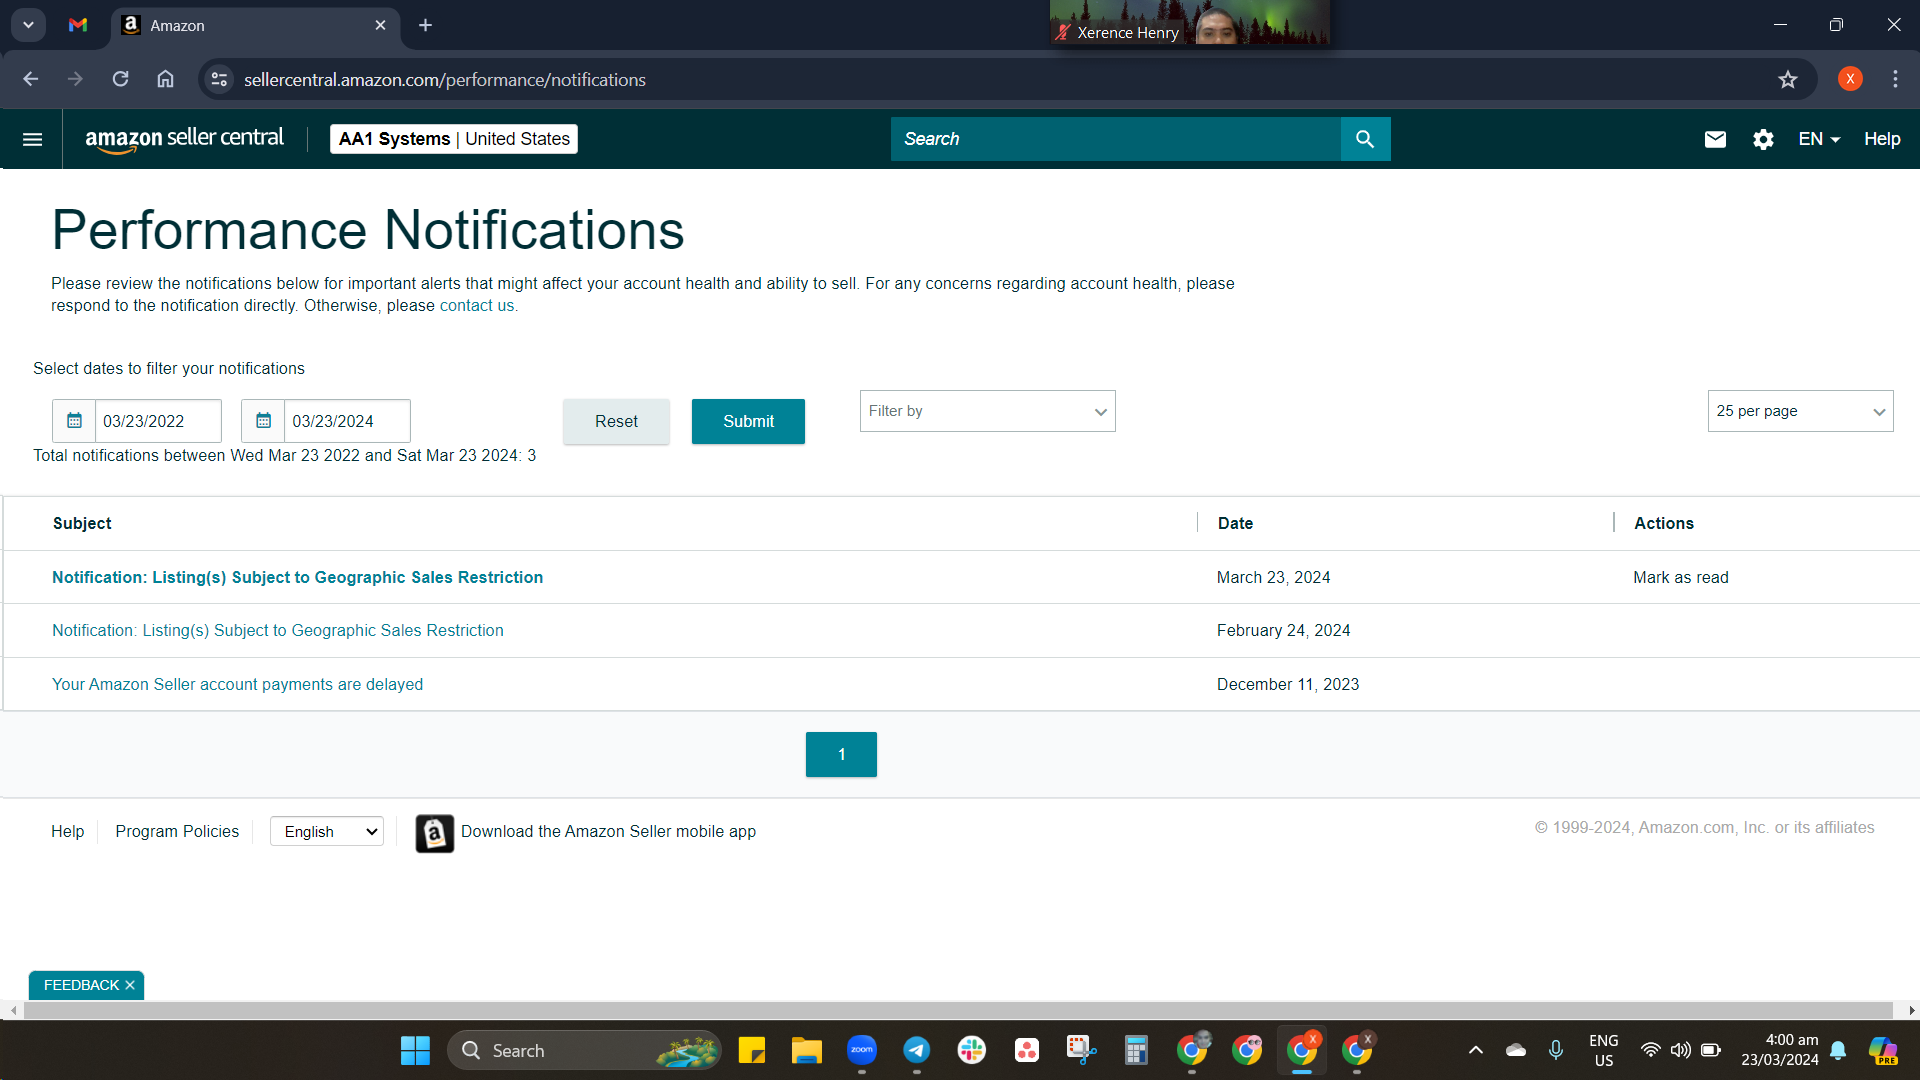Submit the date filter

click(748, 421)
